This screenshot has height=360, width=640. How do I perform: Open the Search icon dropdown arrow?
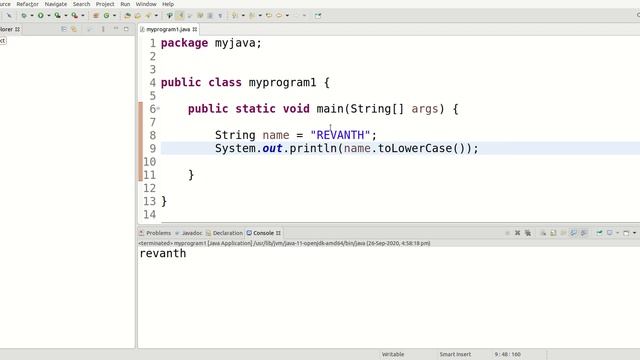pyautogui.click(x=156, y=16)
